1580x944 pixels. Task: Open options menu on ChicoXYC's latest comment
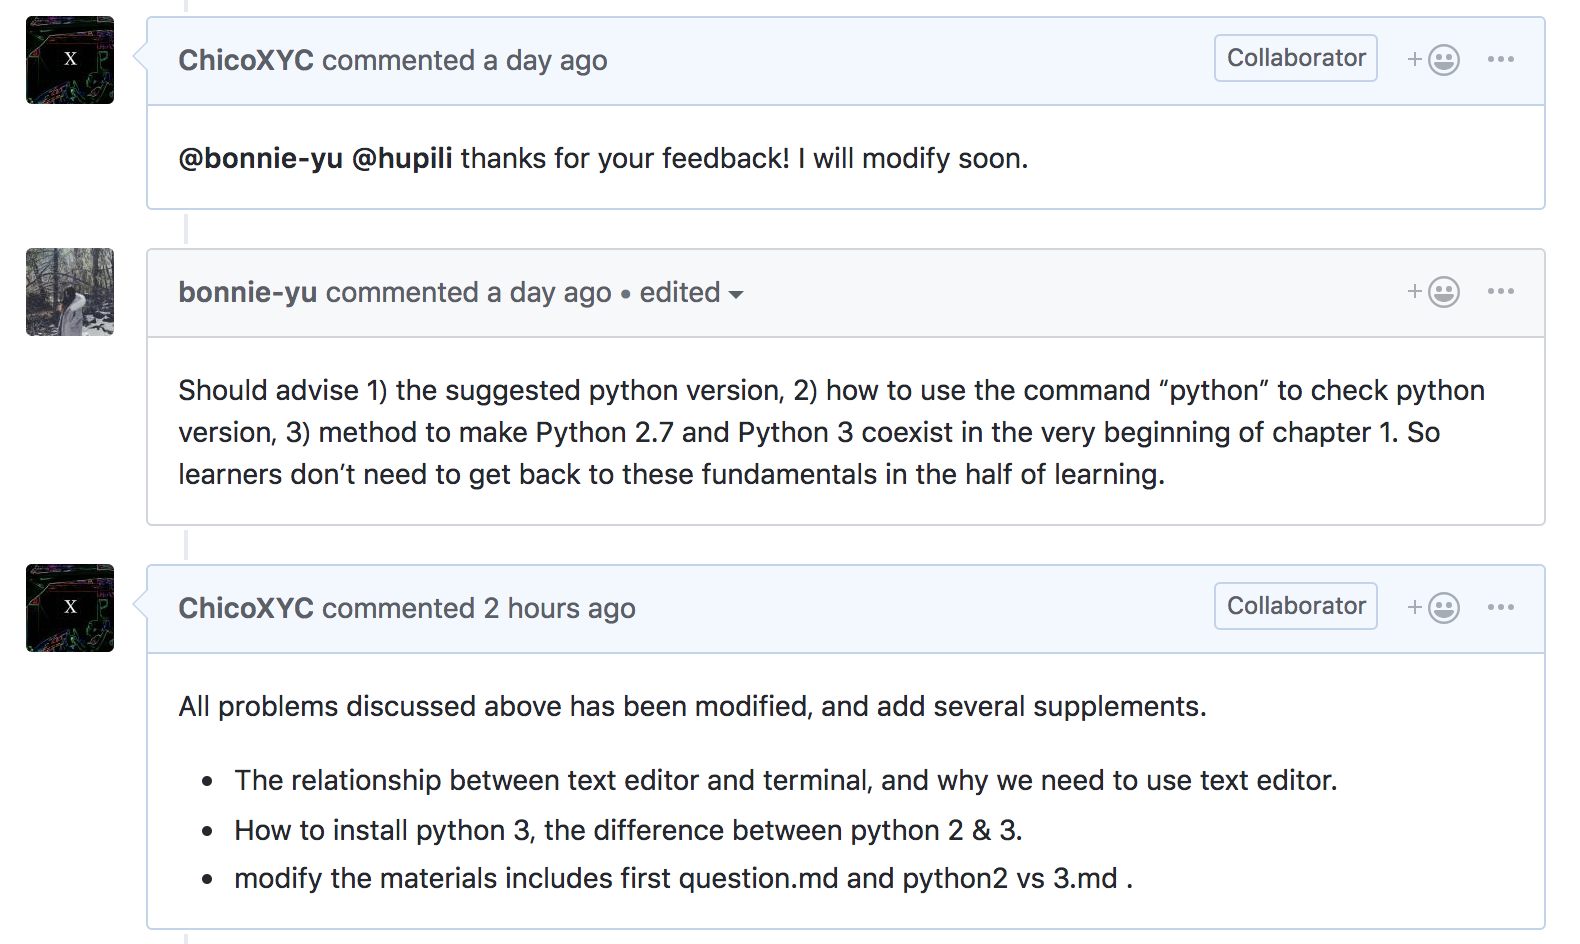tap(1500, 608)
